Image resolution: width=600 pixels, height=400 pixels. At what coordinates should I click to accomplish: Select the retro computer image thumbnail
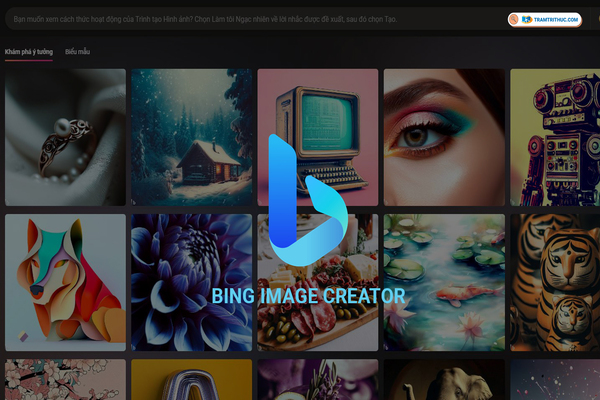tap(318, 137)
